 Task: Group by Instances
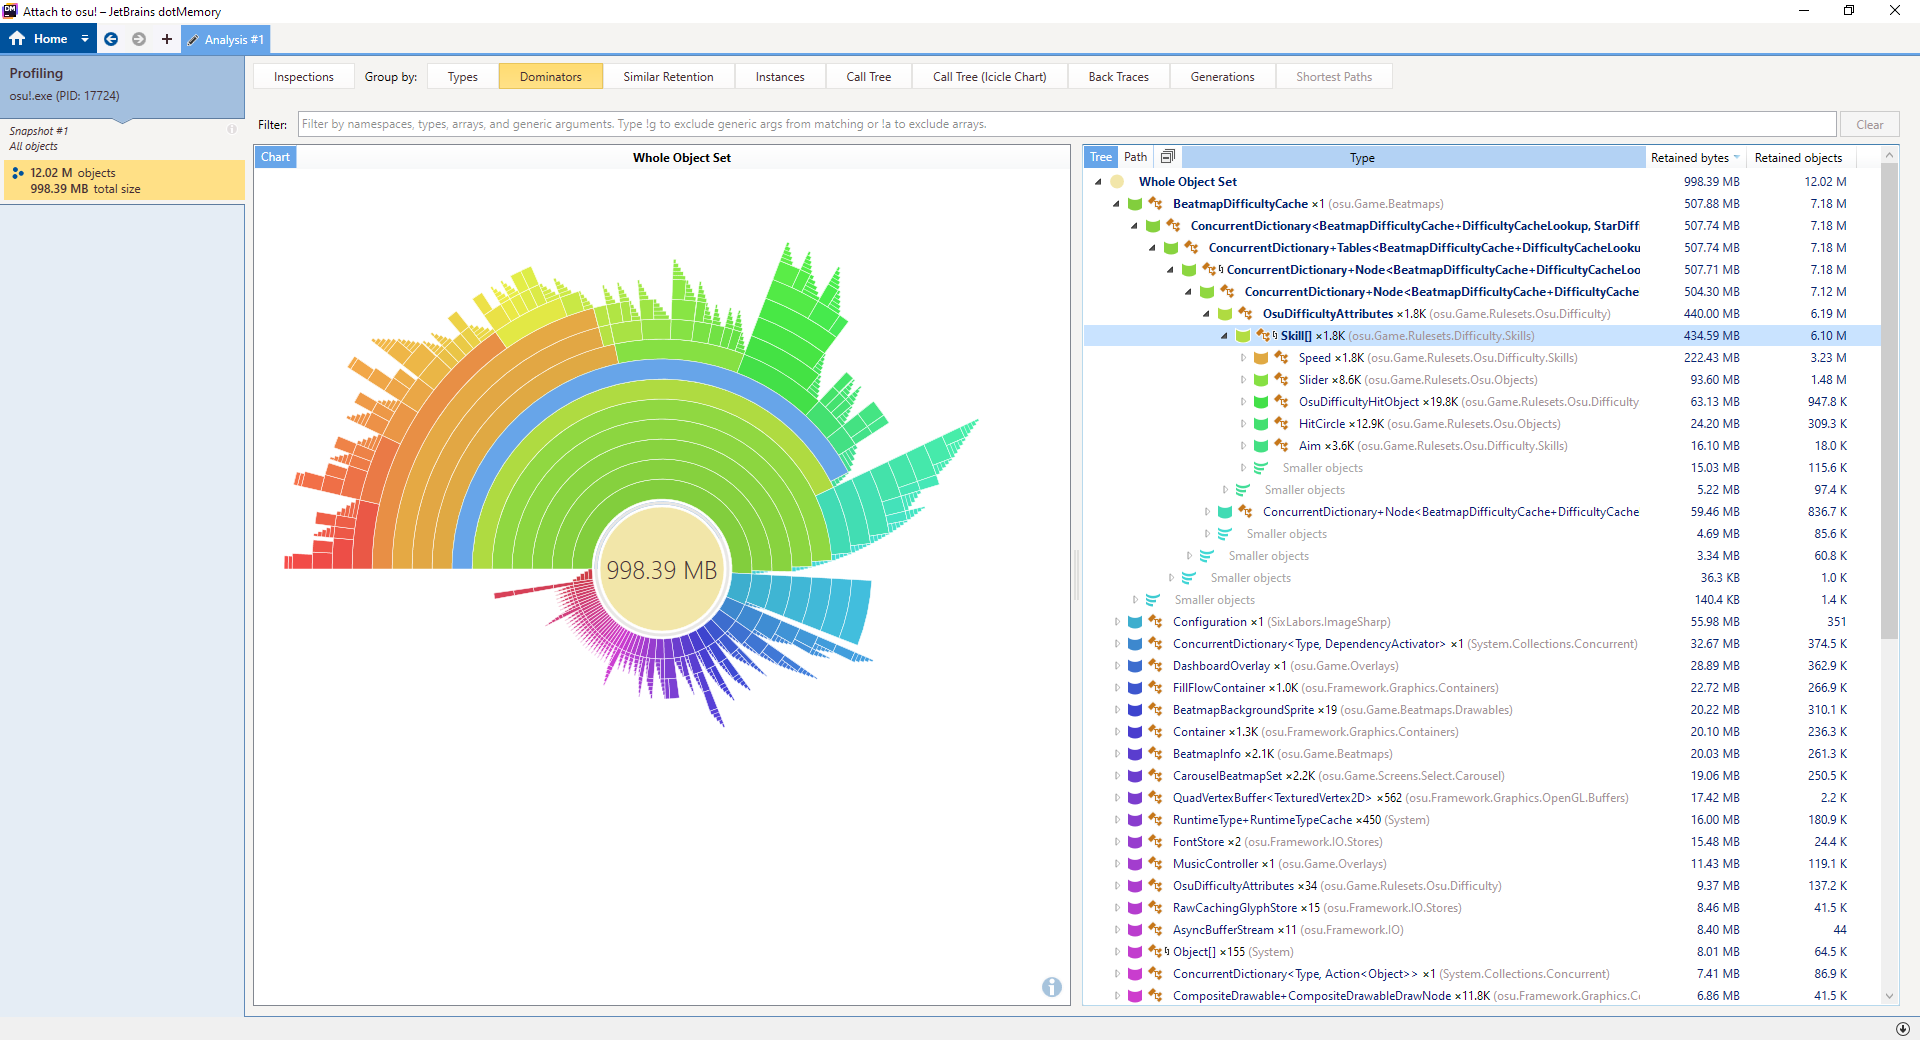tap(780, 77)
